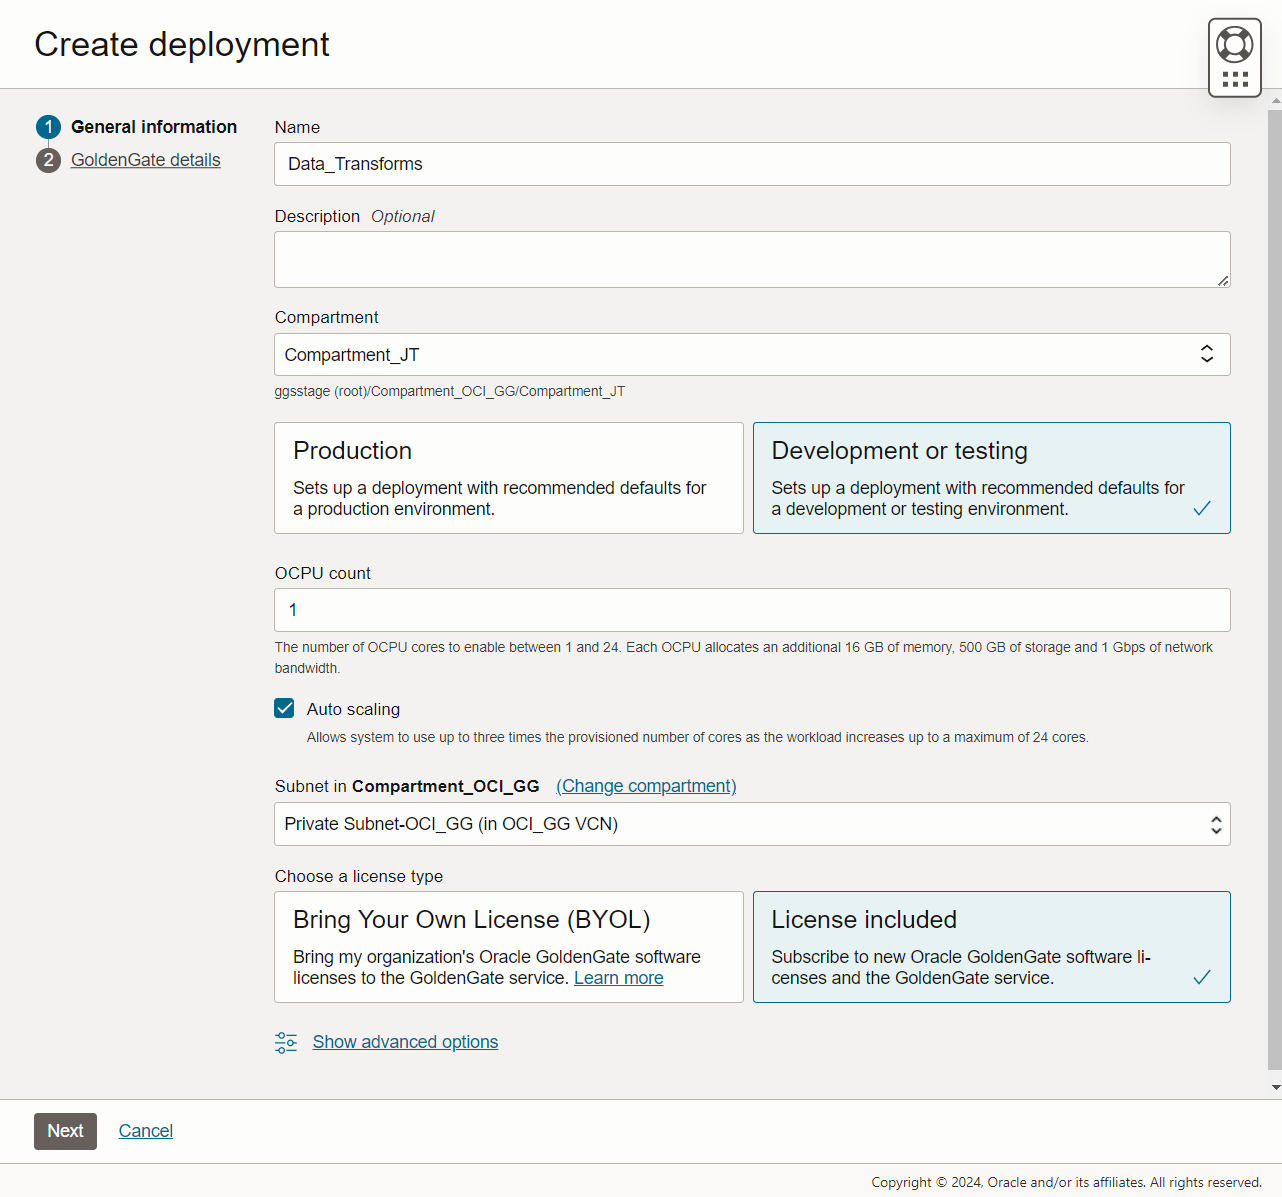Select the General information step
1282x1197 pixels.
coord(154,127)
